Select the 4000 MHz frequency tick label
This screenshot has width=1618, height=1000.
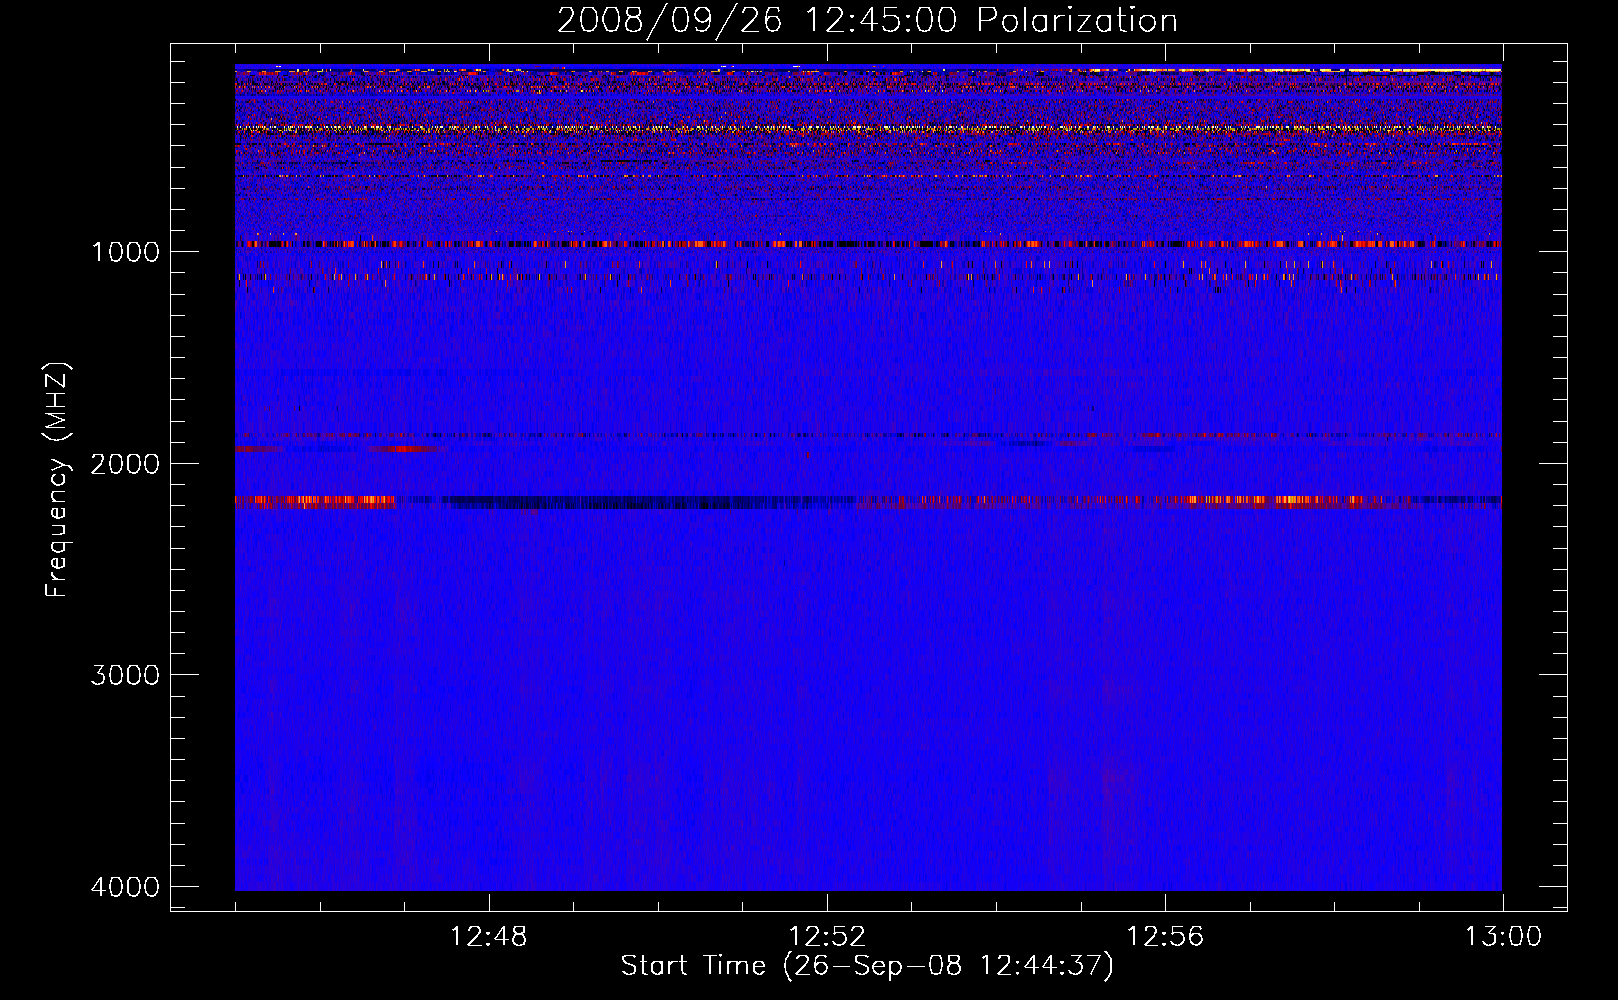[x=125, y=887]
